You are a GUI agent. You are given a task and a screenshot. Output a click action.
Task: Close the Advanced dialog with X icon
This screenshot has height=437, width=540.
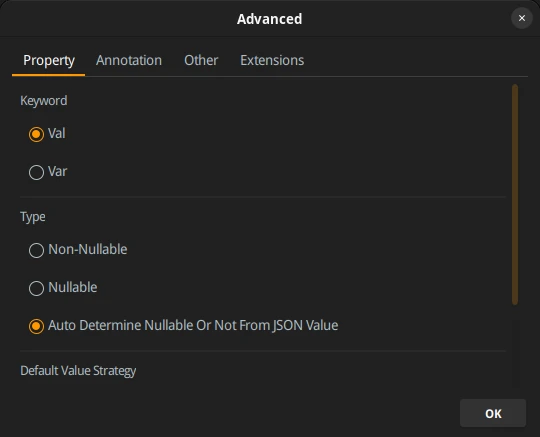[522, 18]
